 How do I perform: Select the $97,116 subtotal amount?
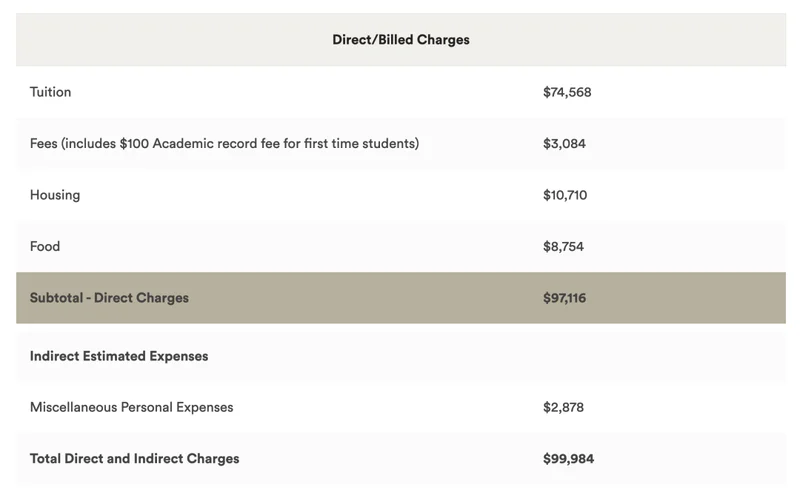(x=564, y=298)
